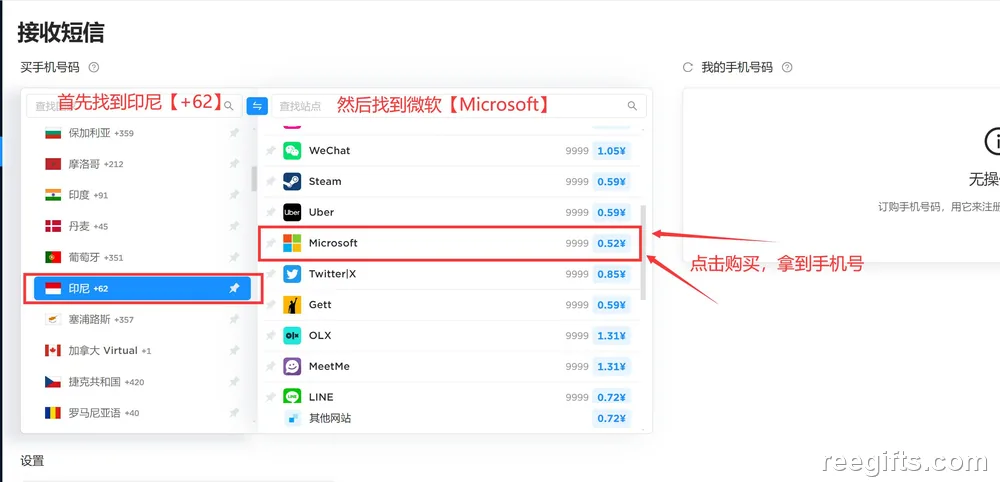The image size is (1000, 482).
Task: Buy MeetMe number for 1.31¥
Action: (611, 367)
